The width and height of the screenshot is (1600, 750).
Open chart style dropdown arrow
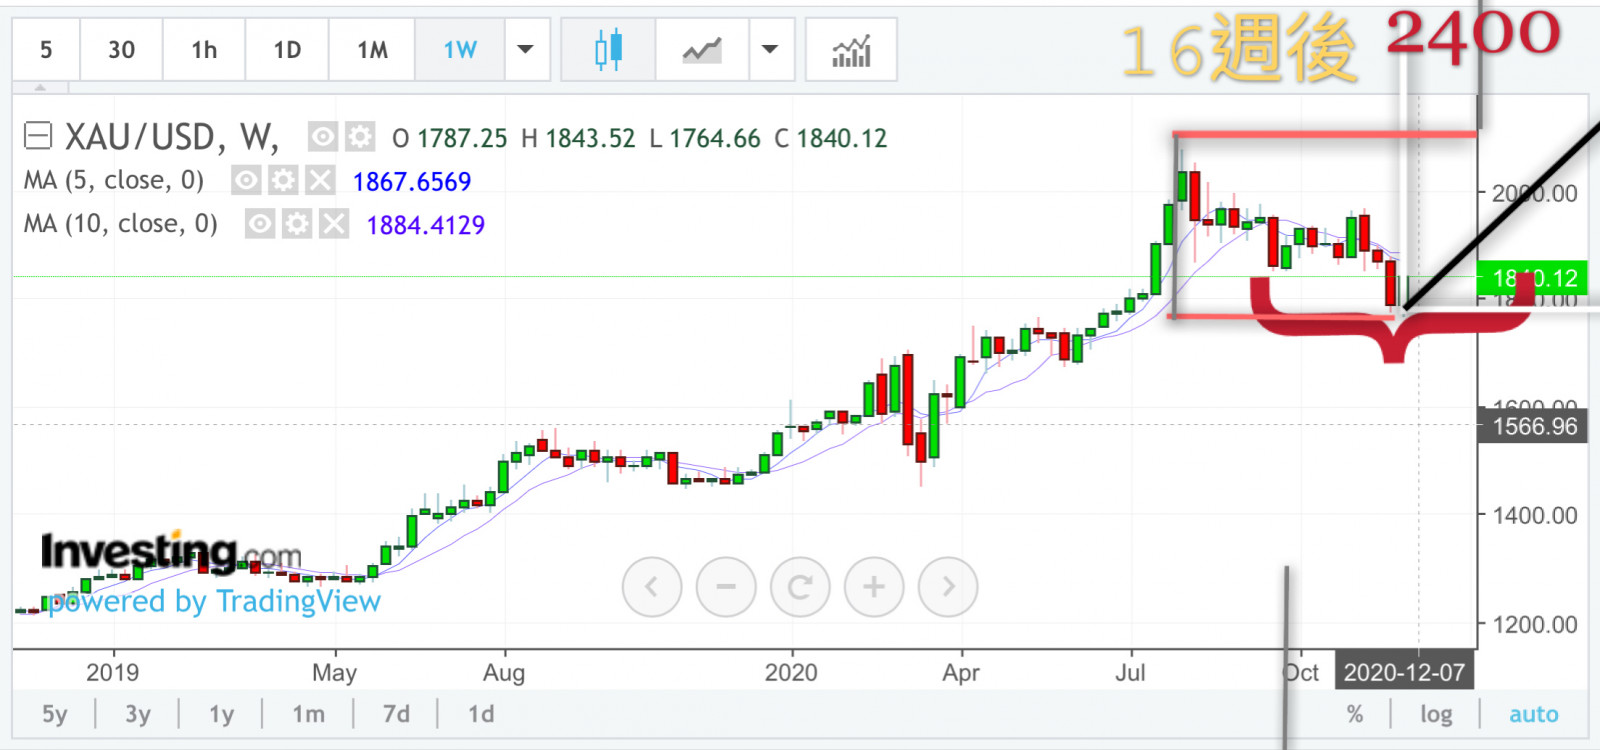coord(770,50)
